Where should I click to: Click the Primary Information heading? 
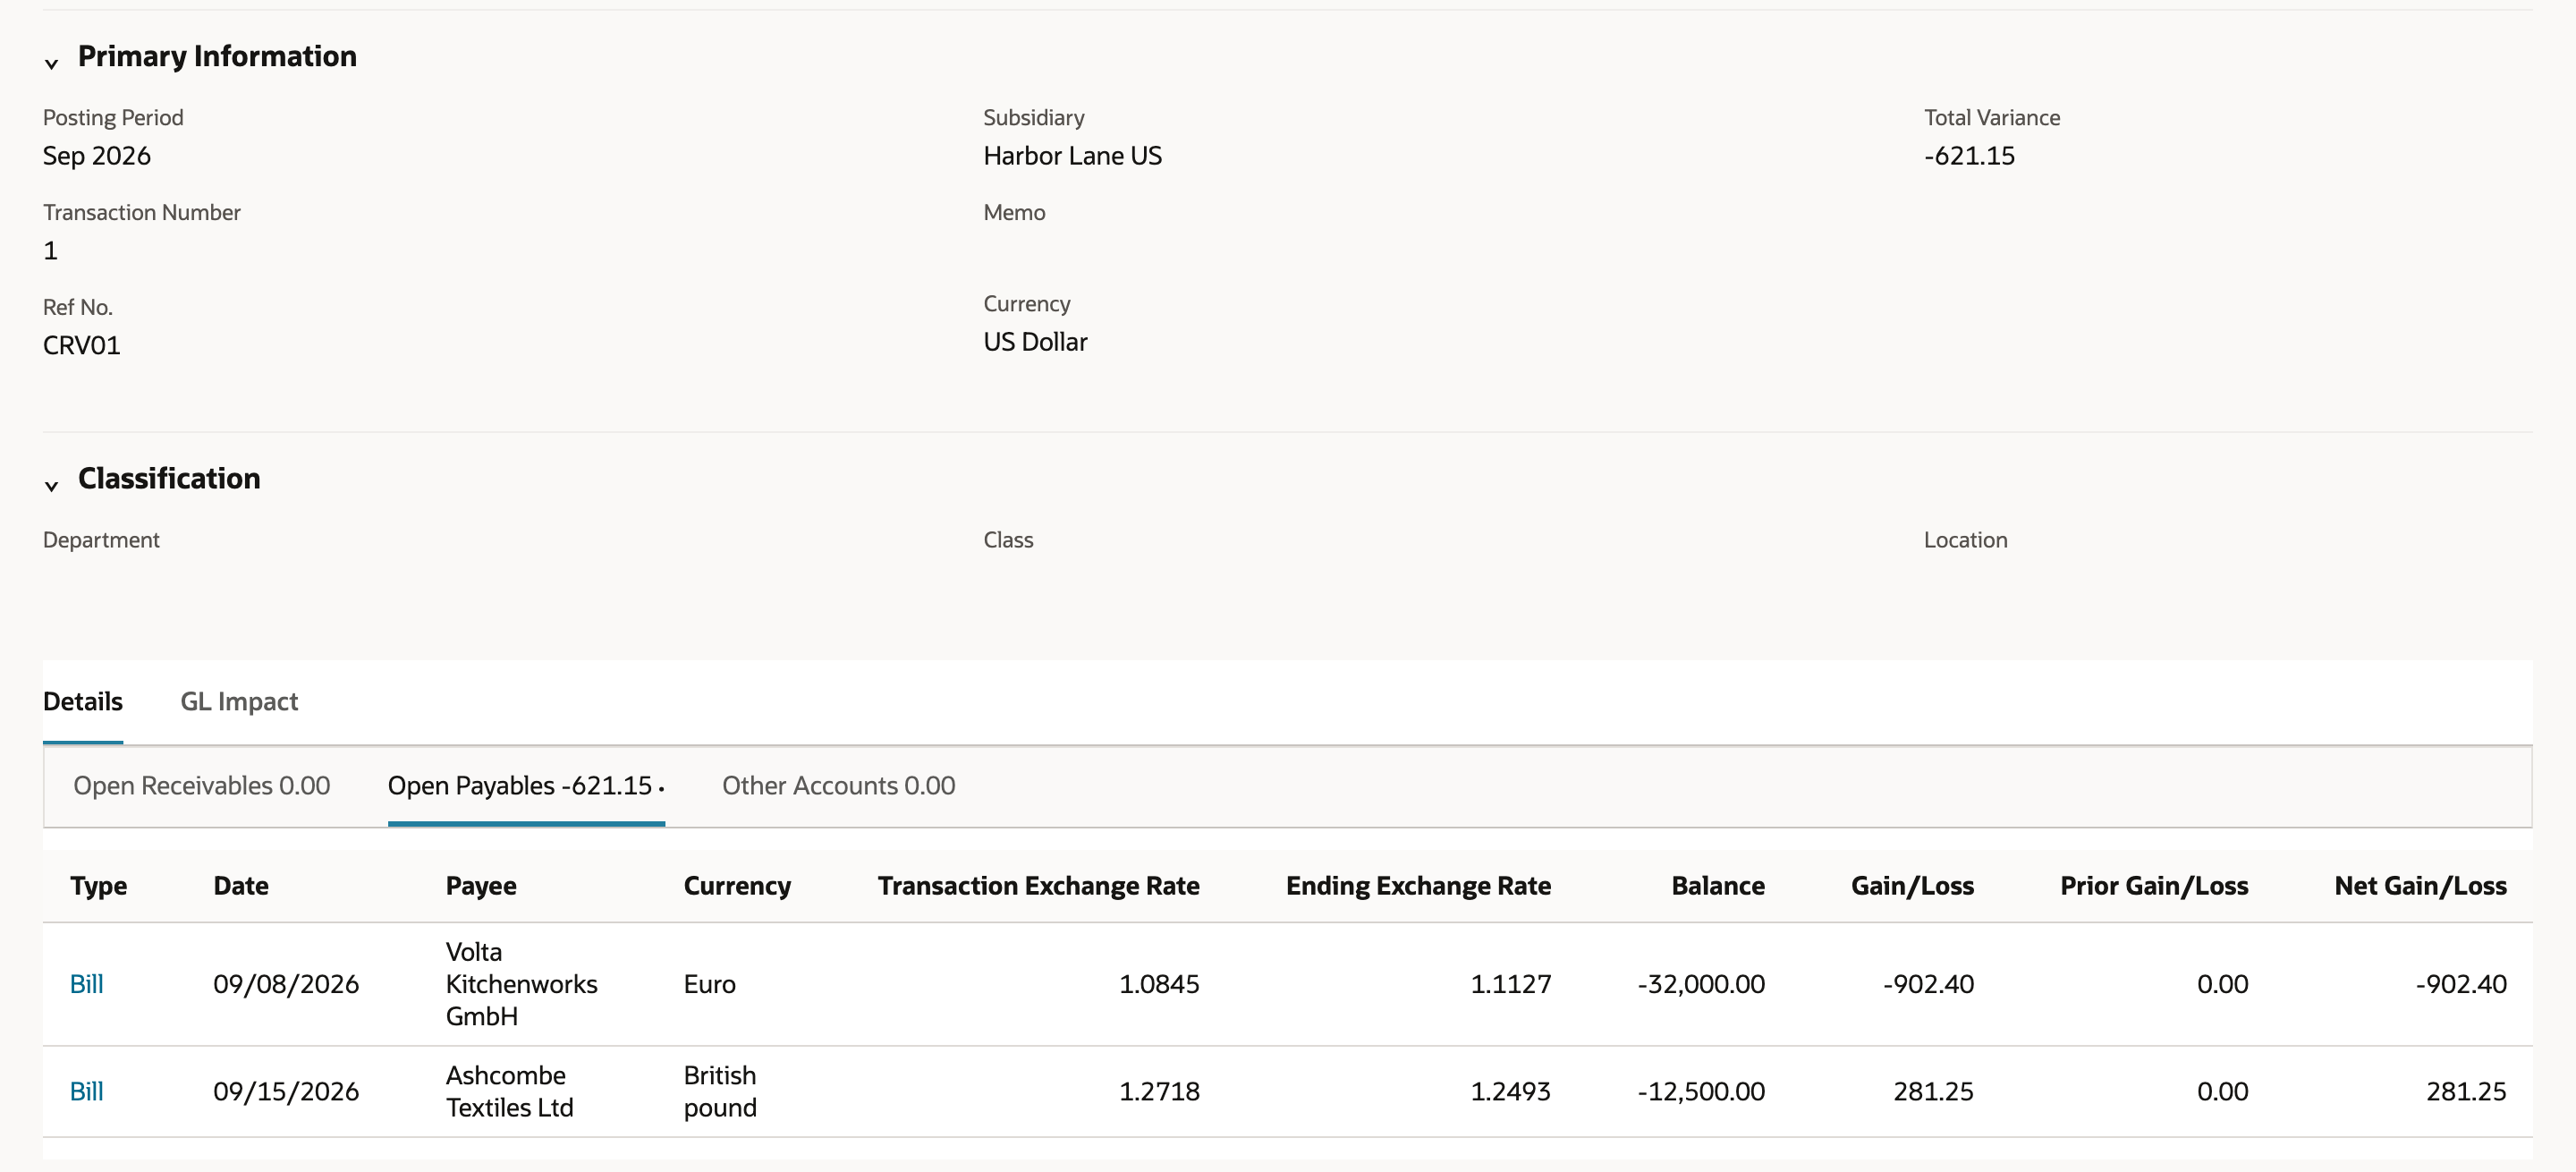pos(217,56)
